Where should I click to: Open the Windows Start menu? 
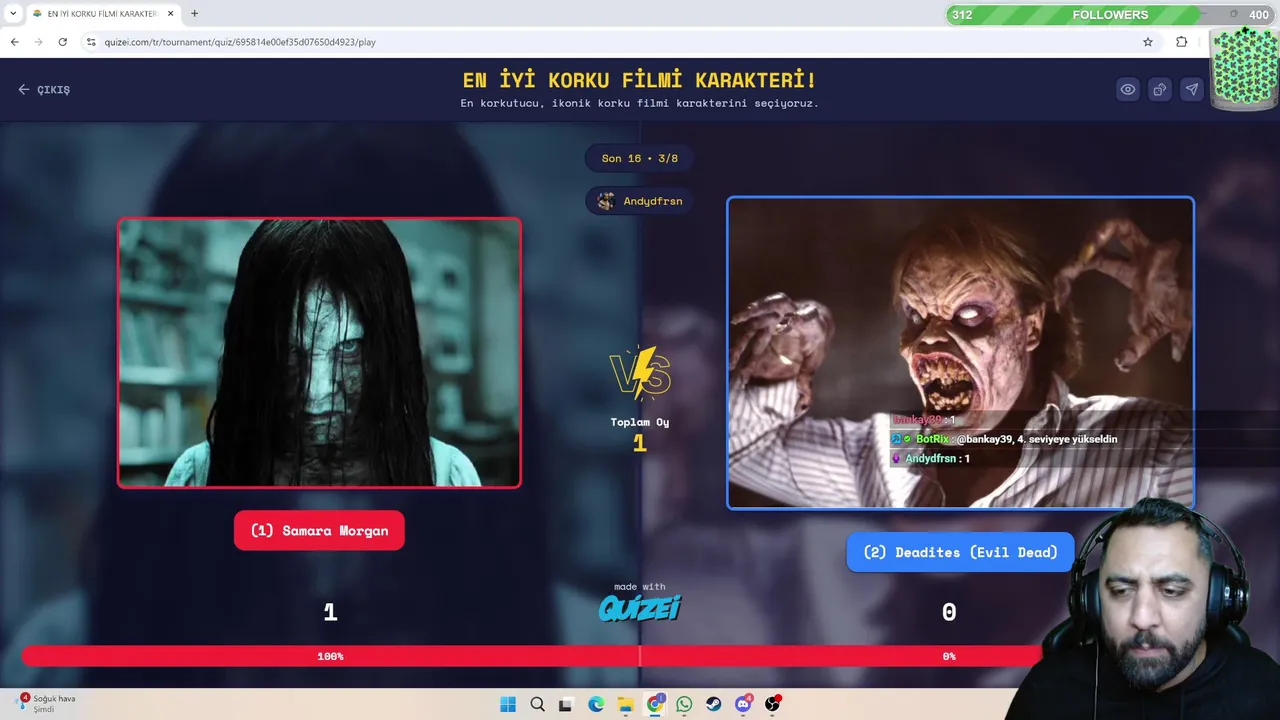pyautogui.click(x=508, y=704)
